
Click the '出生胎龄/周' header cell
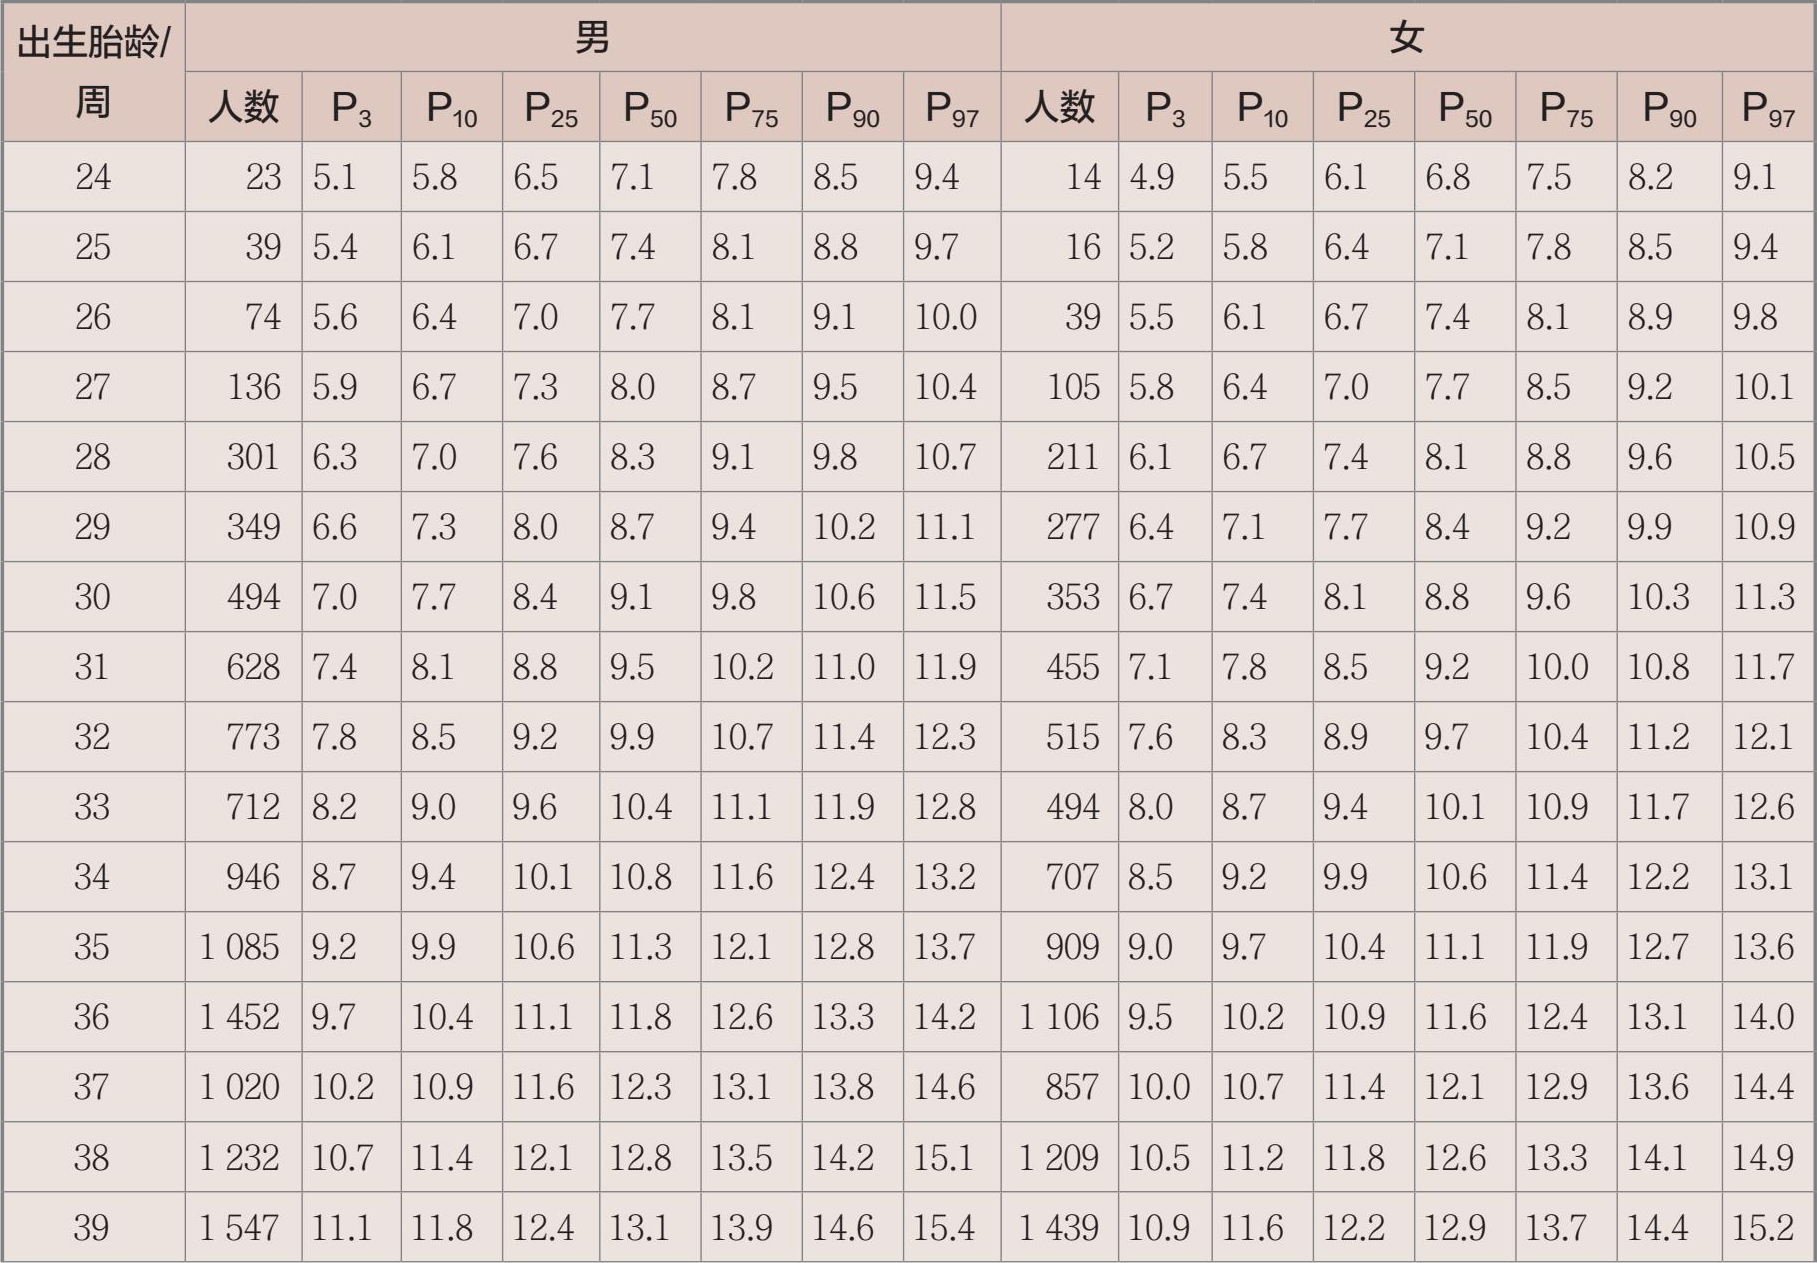(x=93, y=72)
